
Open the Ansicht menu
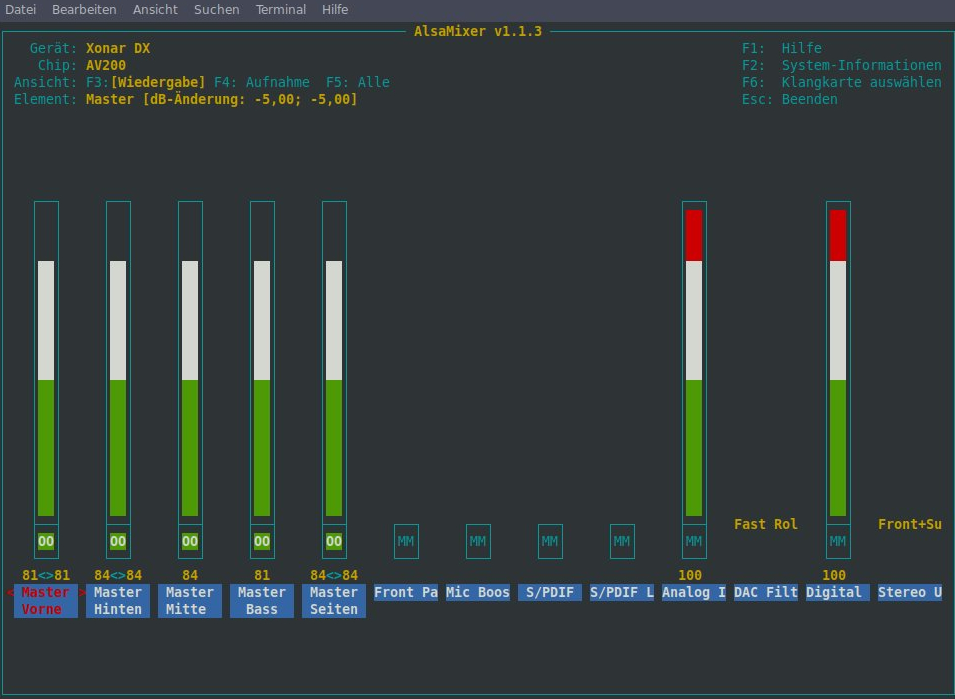[x=155, y=10]
